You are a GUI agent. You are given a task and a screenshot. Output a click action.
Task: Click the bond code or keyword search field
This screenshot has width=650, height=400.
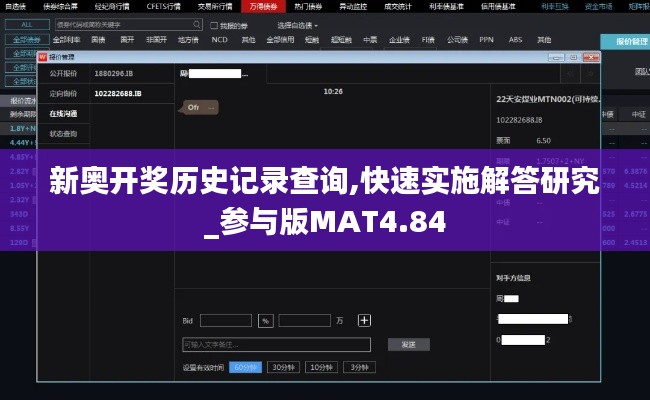pos(129,24)
